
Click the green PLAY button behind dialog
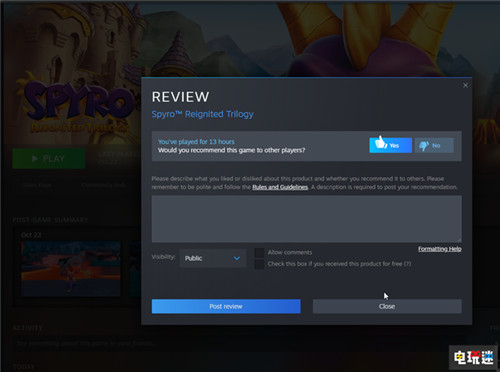[x=49, y=159]
